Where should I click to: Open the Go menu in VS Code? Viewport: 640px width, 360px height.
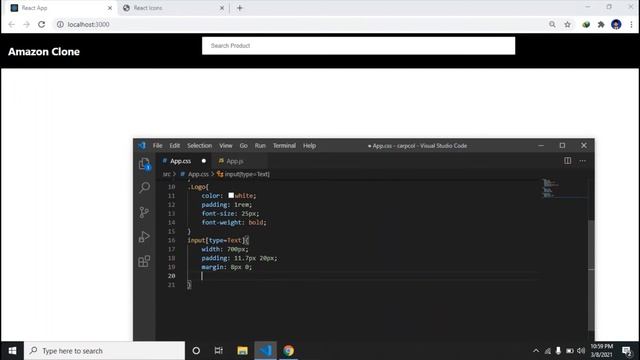tap(244, 146)
